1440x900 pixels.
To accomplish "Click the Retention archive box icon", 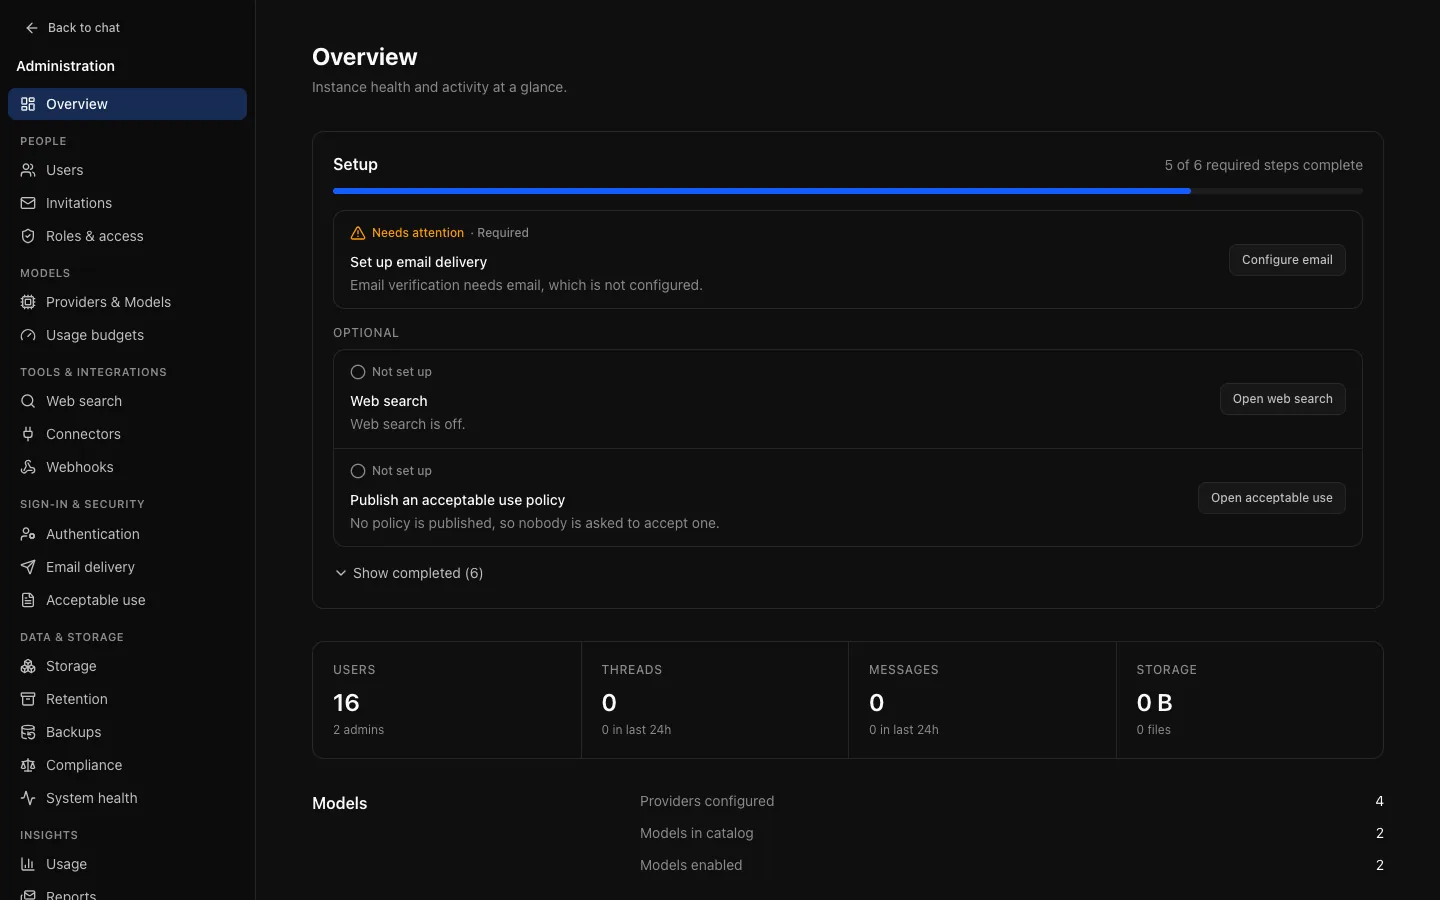I will [x=28, y=699].
